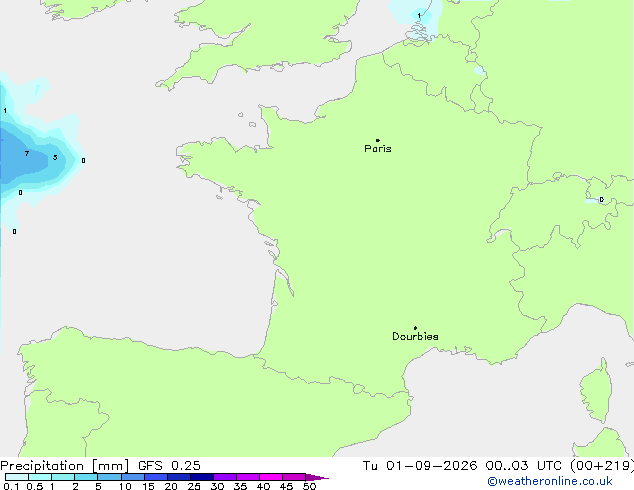Pick the 2–5 mm legend swatch
The image size is (634, 490).
[x=86, y=477]
